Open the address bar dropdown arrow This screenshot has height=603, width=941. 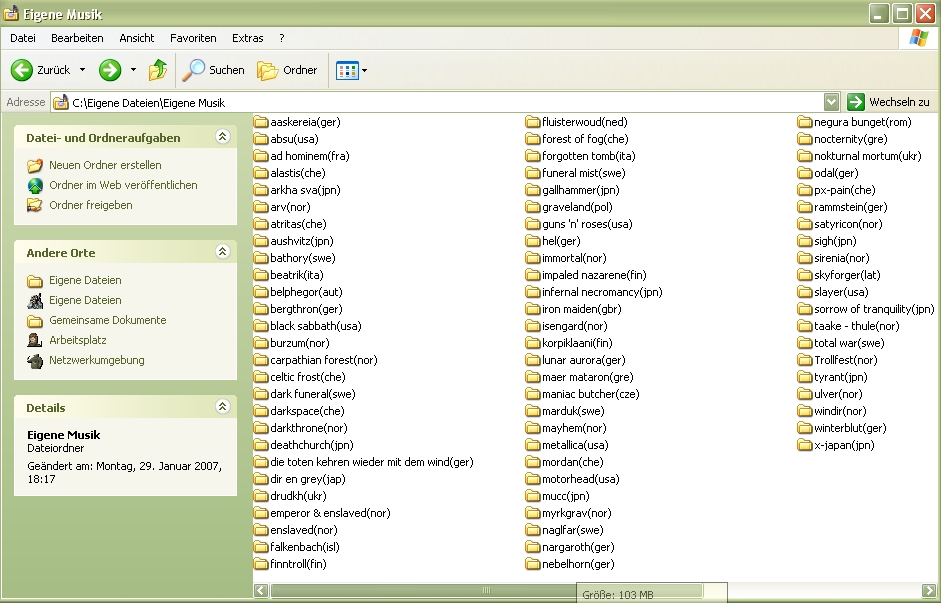pos(831,102)
